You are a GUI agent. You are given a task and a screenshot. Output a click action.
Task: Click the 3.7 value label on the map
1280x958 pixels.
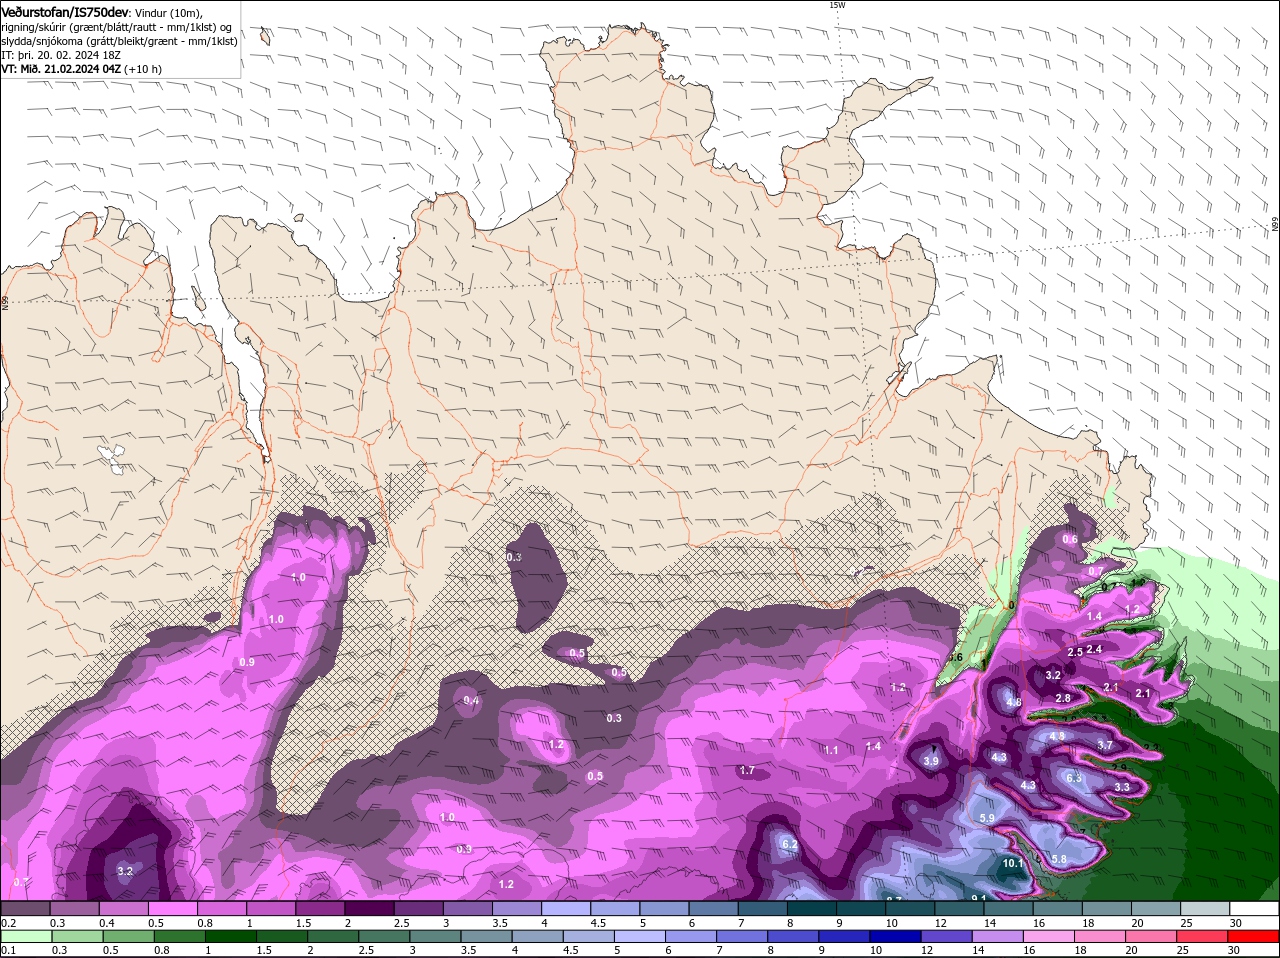pos(1105,745)
